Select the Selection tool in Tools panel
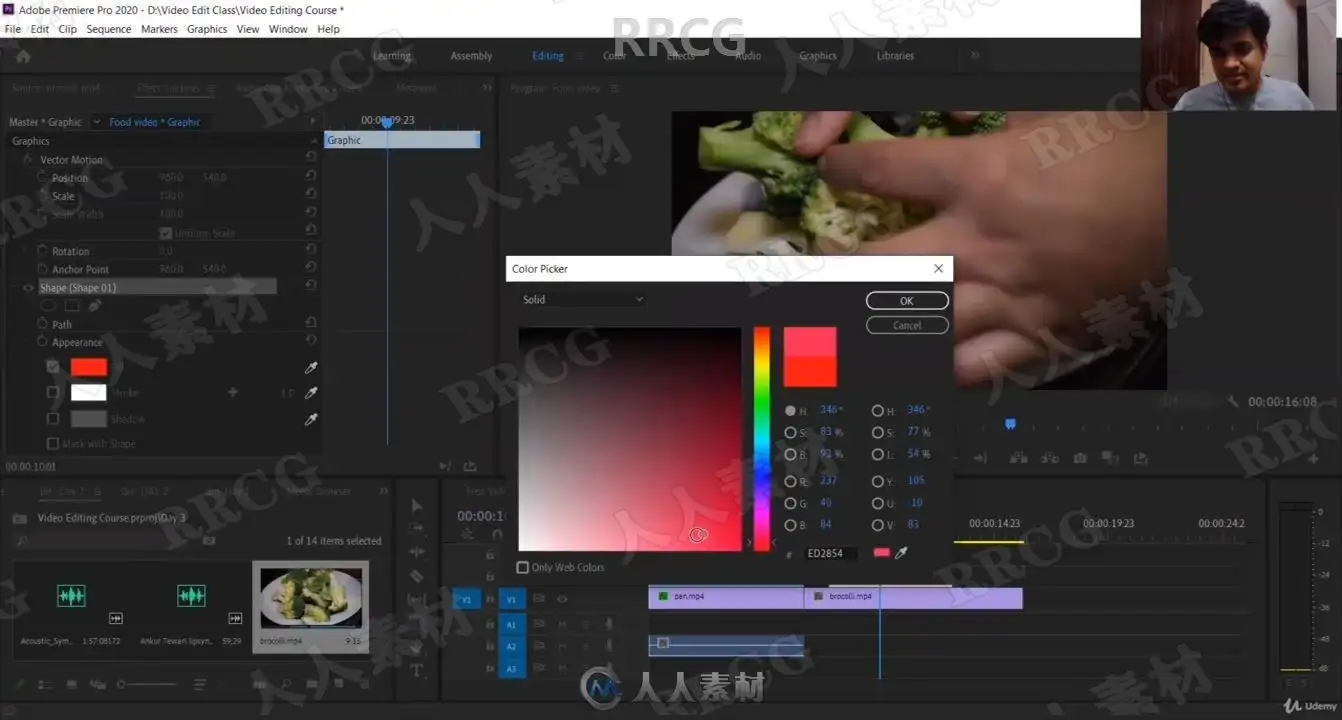 coord(417,507)
